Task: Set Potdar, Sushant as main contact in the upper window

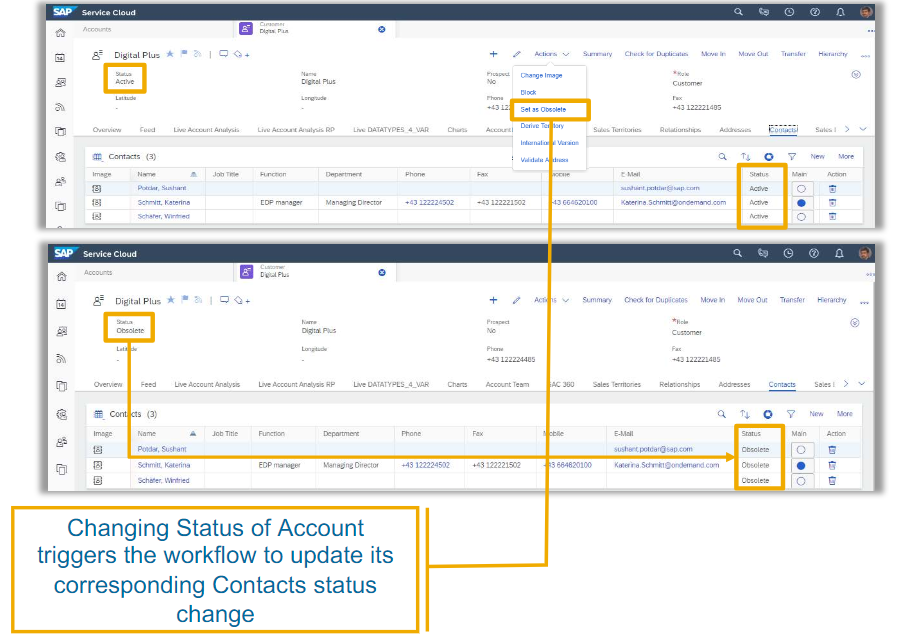Action: click(x=801, y=188)
